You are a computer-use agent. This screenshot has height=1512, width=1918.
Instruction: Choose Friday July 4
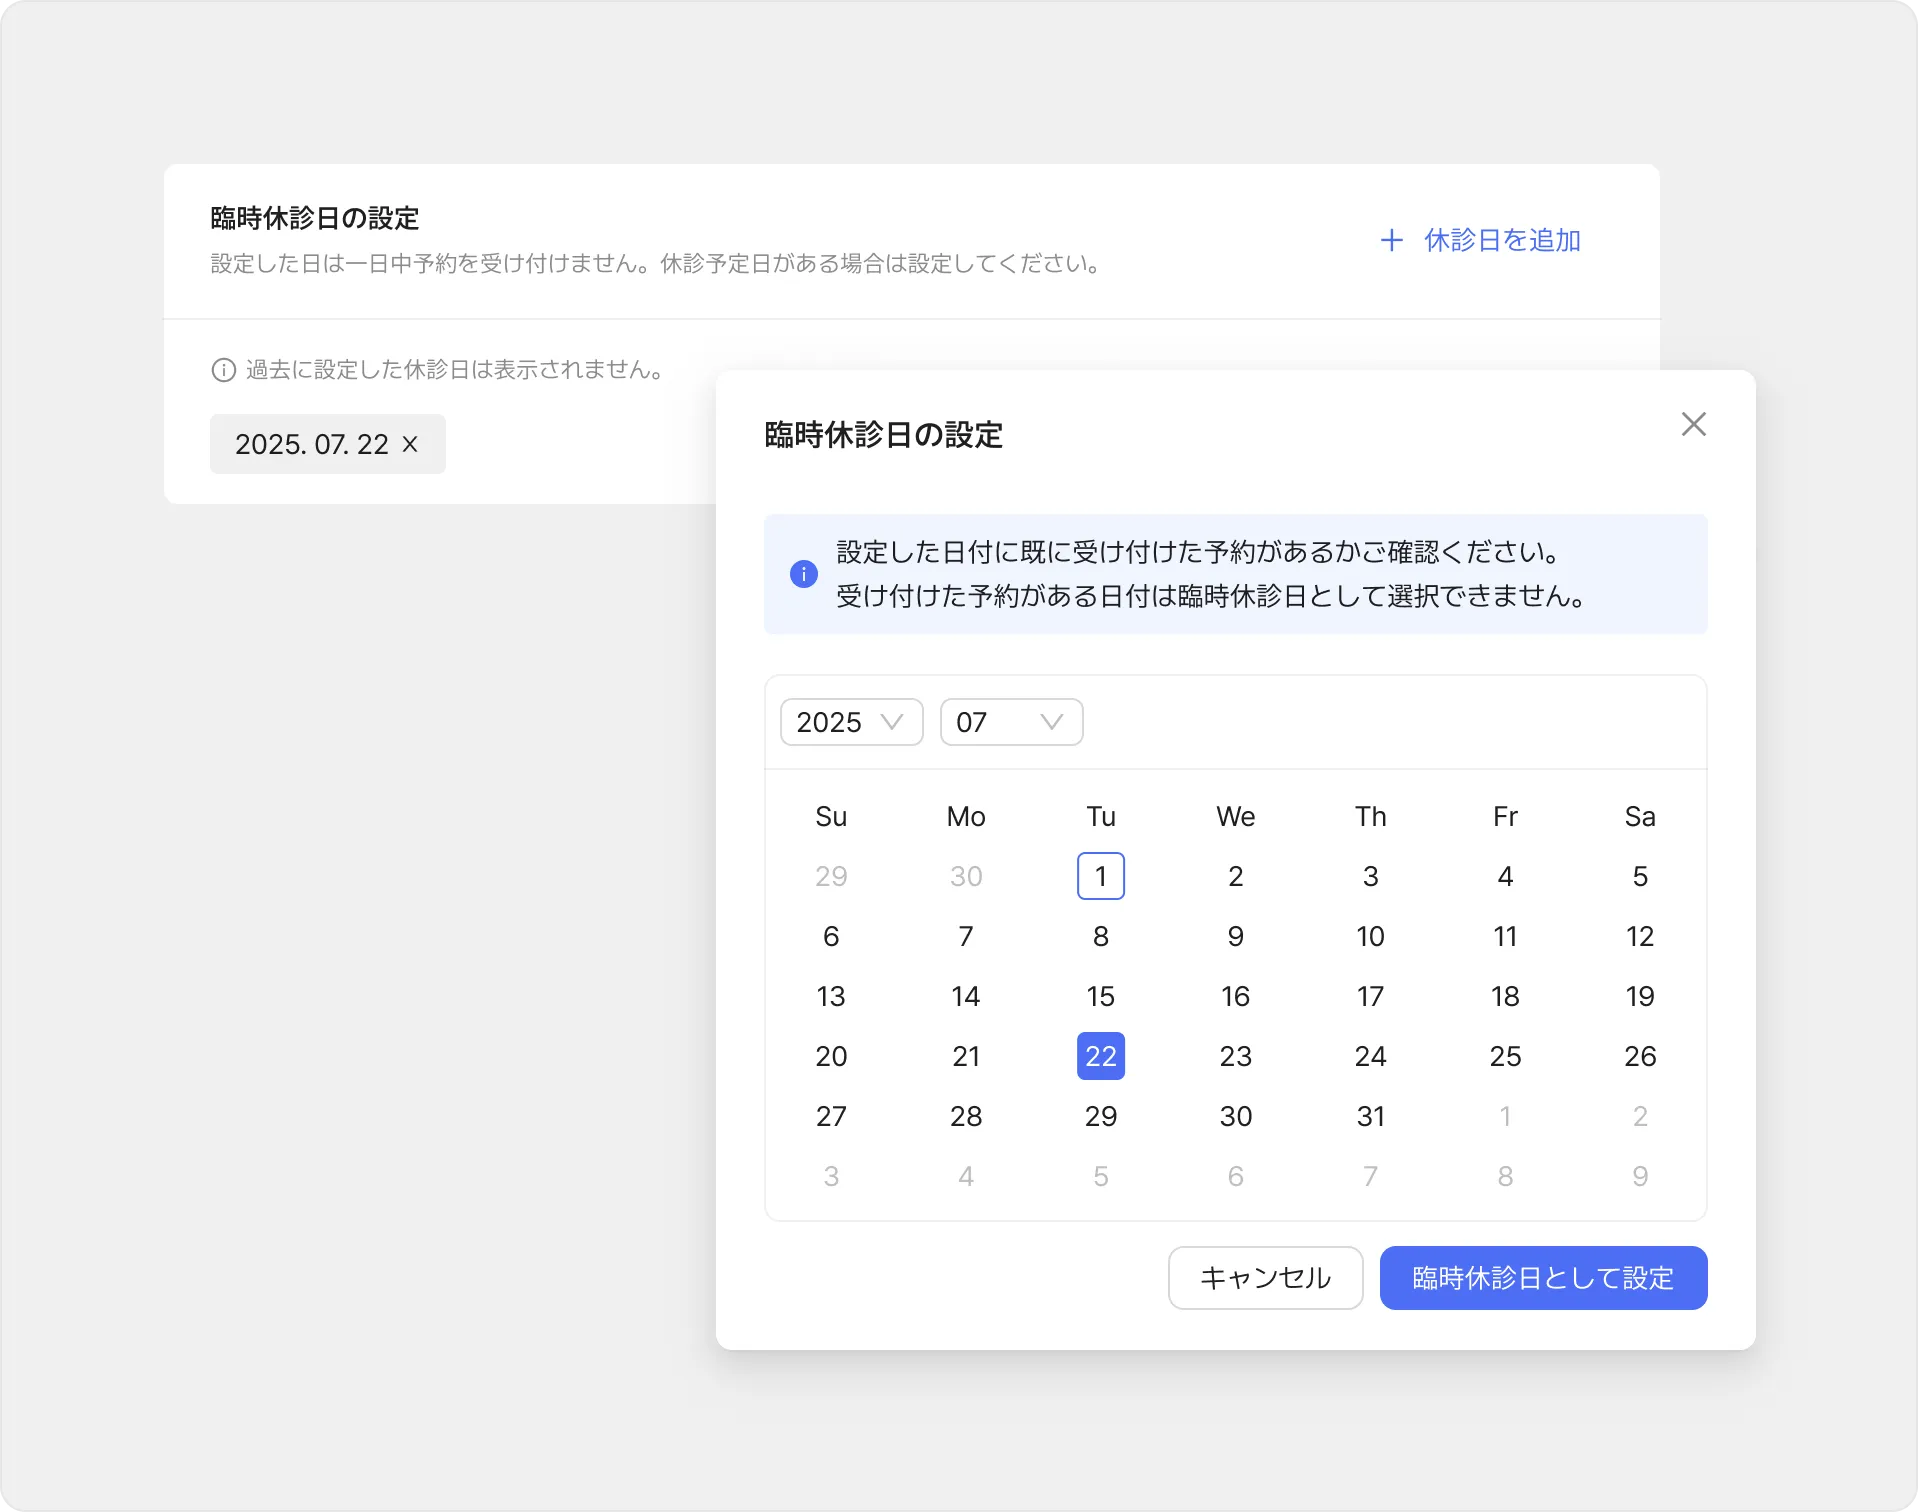tap(1505, 876)
